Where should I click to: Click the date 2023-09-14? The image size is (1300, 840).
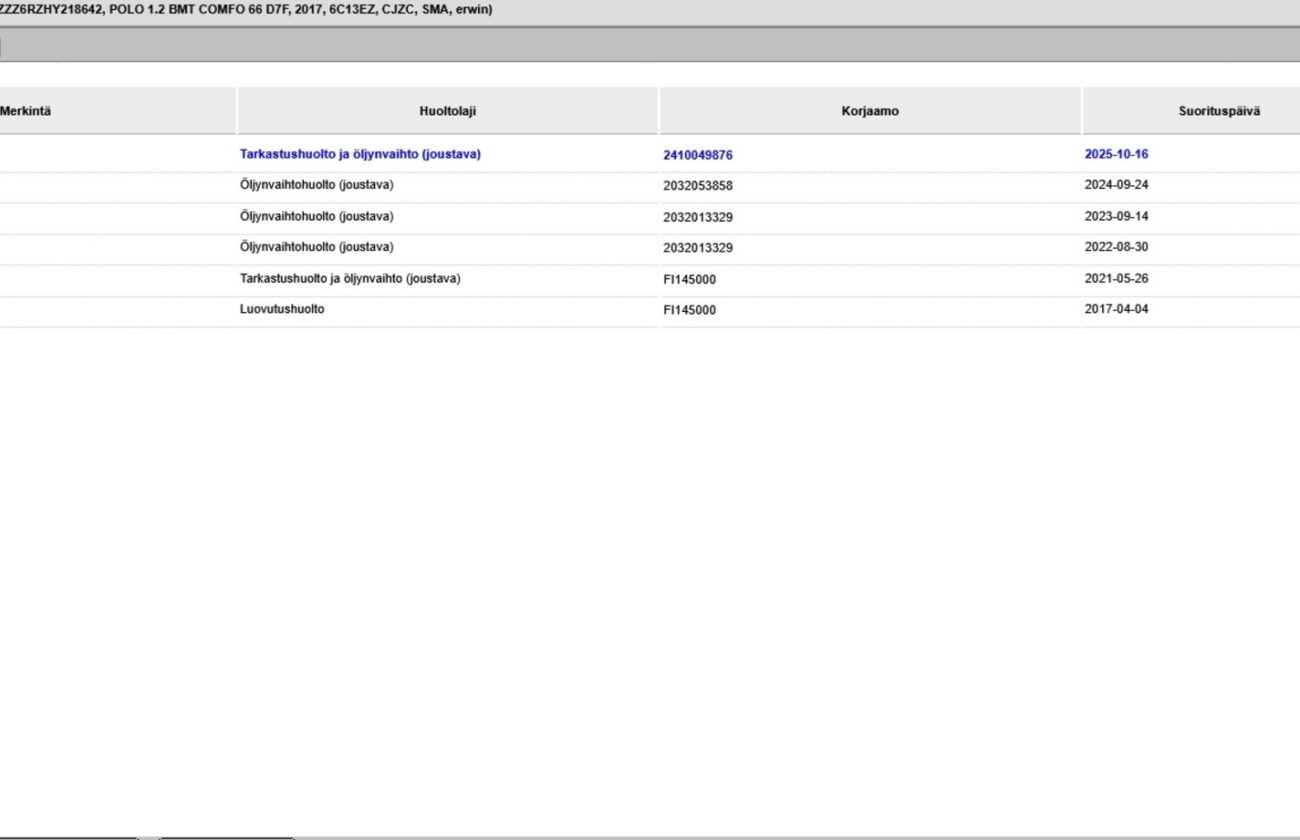[1116, 216]
